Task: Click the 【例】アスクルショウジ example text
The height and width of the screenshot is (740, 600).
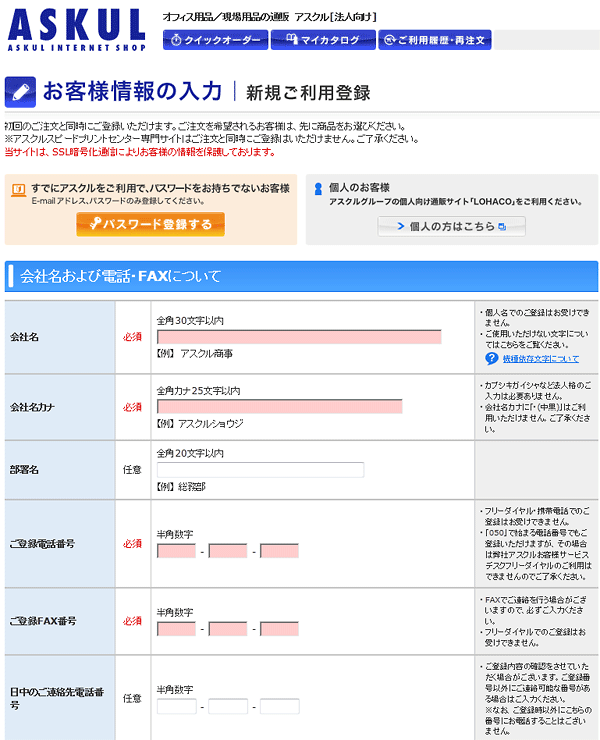Action: (200, 424)
